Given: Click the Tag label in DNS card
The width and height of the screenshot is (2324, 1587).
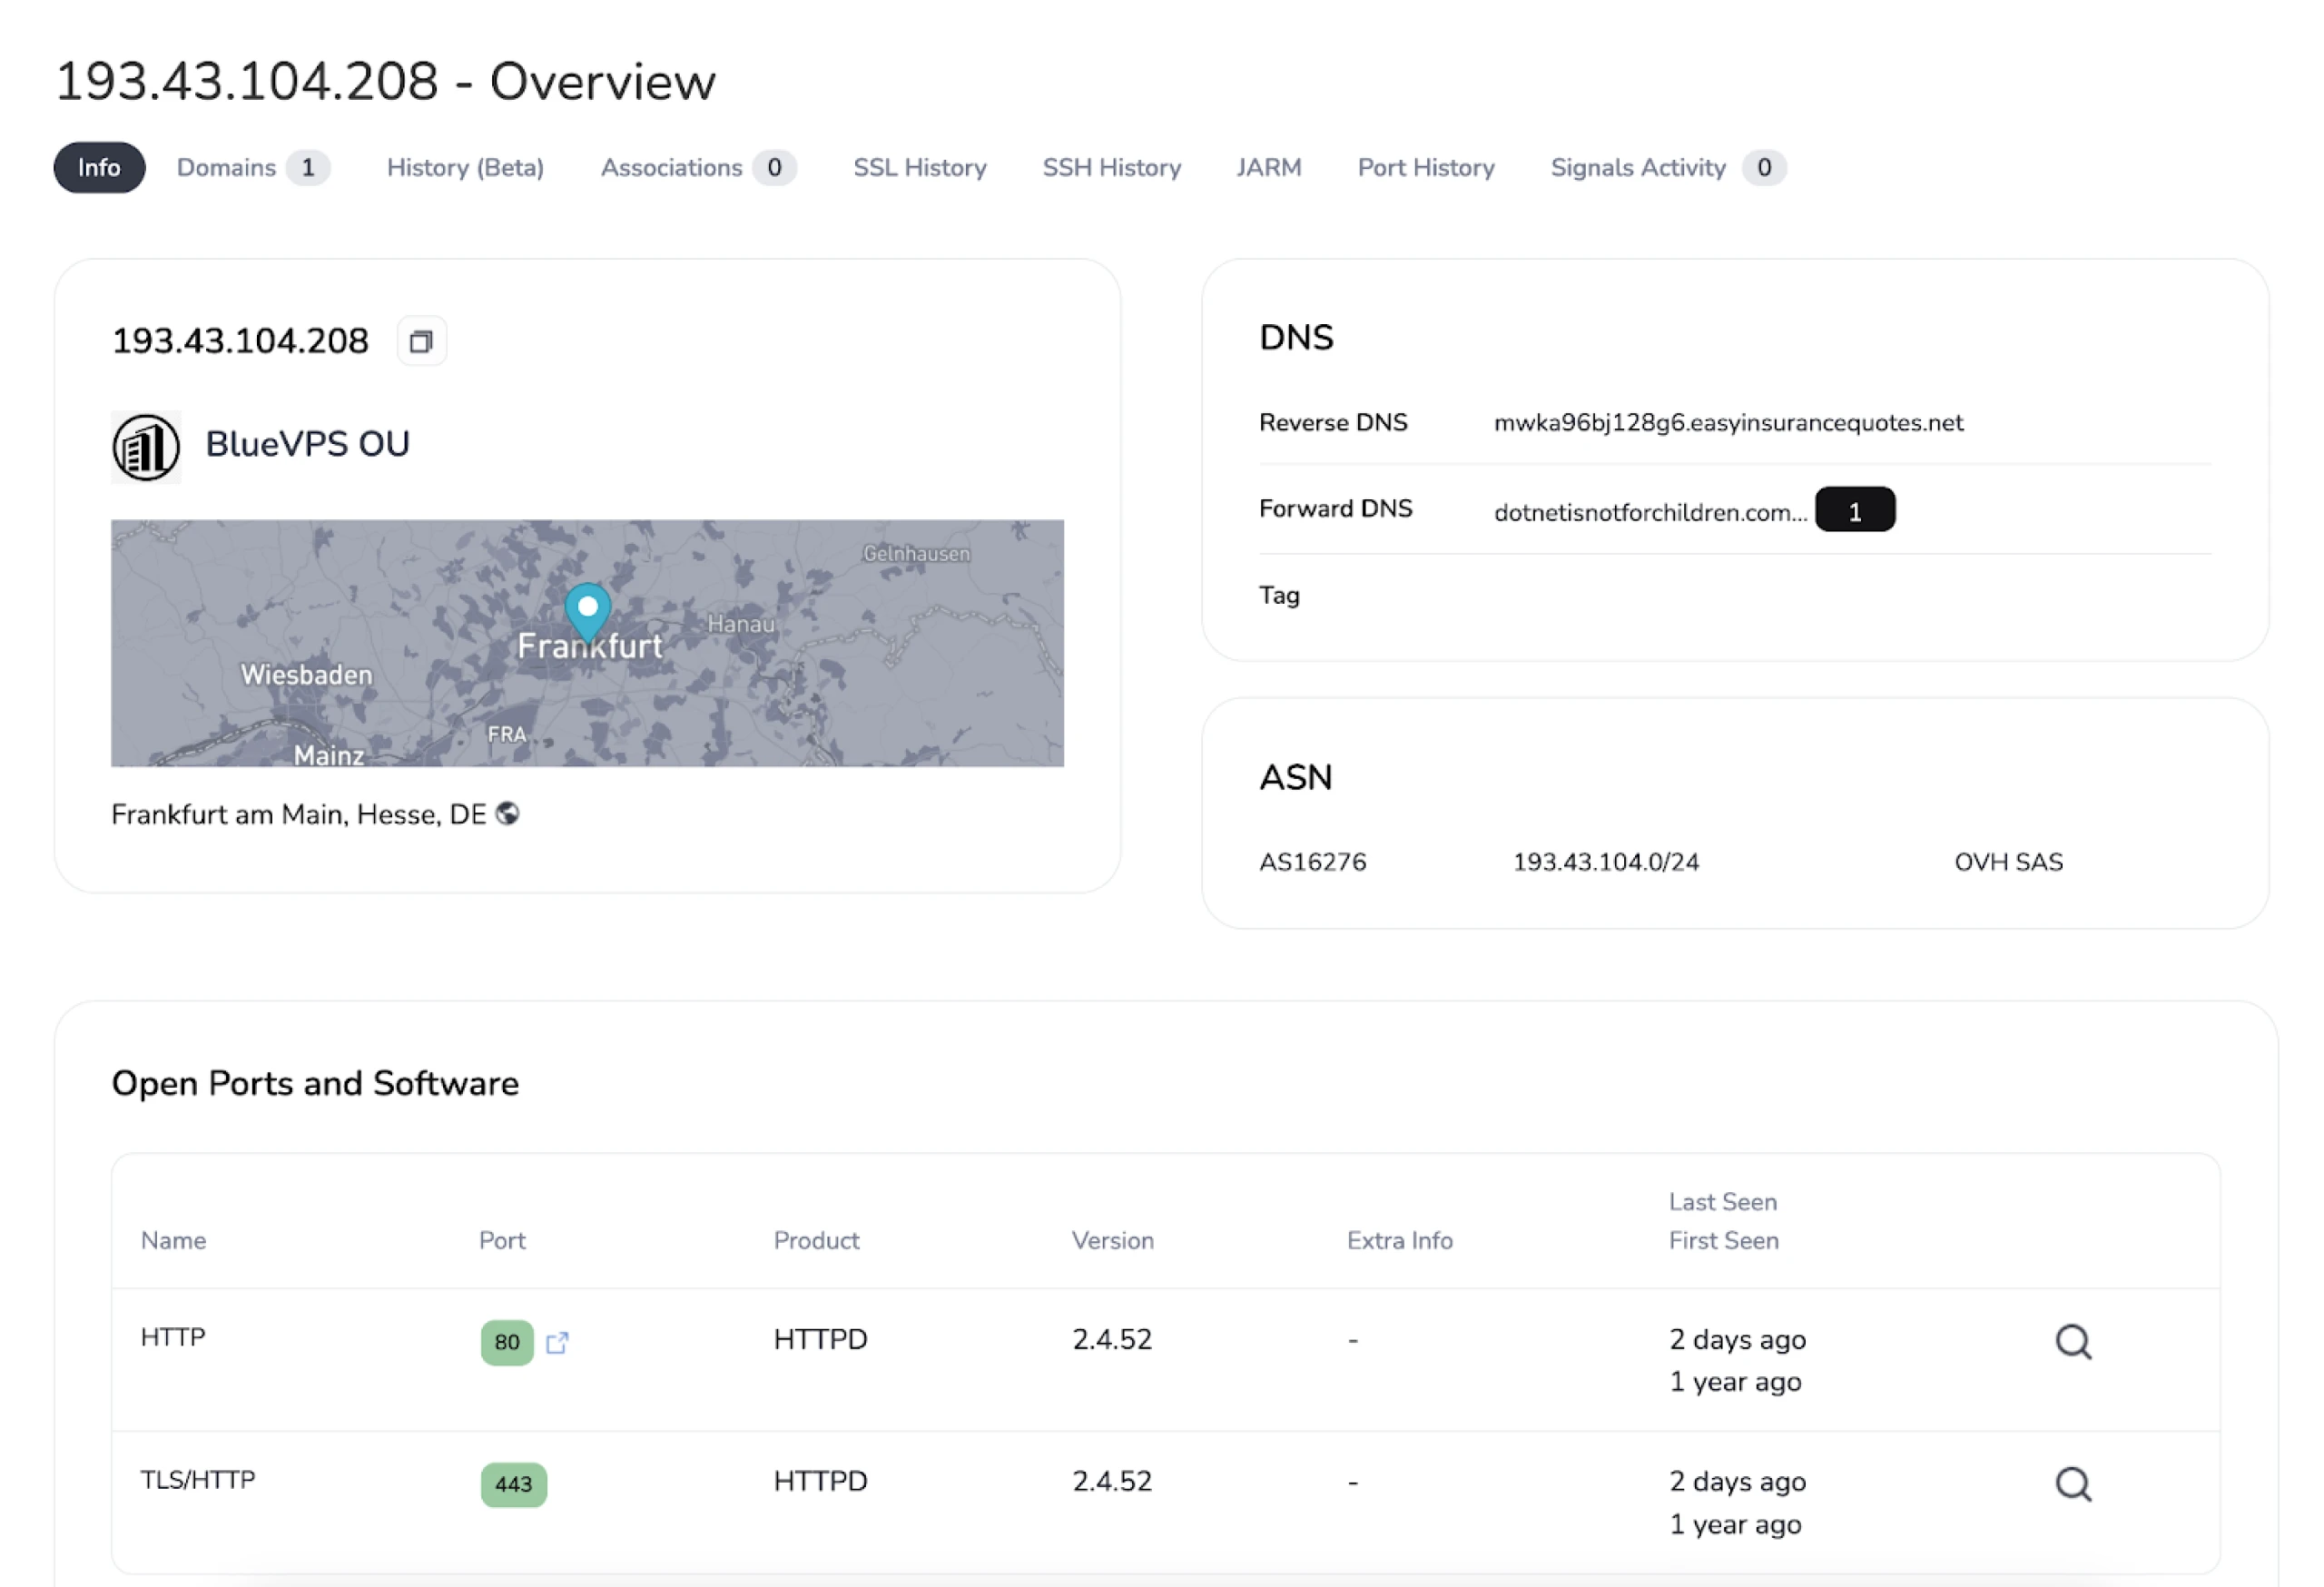Looking at the screenshot, I should [1279, 596].
